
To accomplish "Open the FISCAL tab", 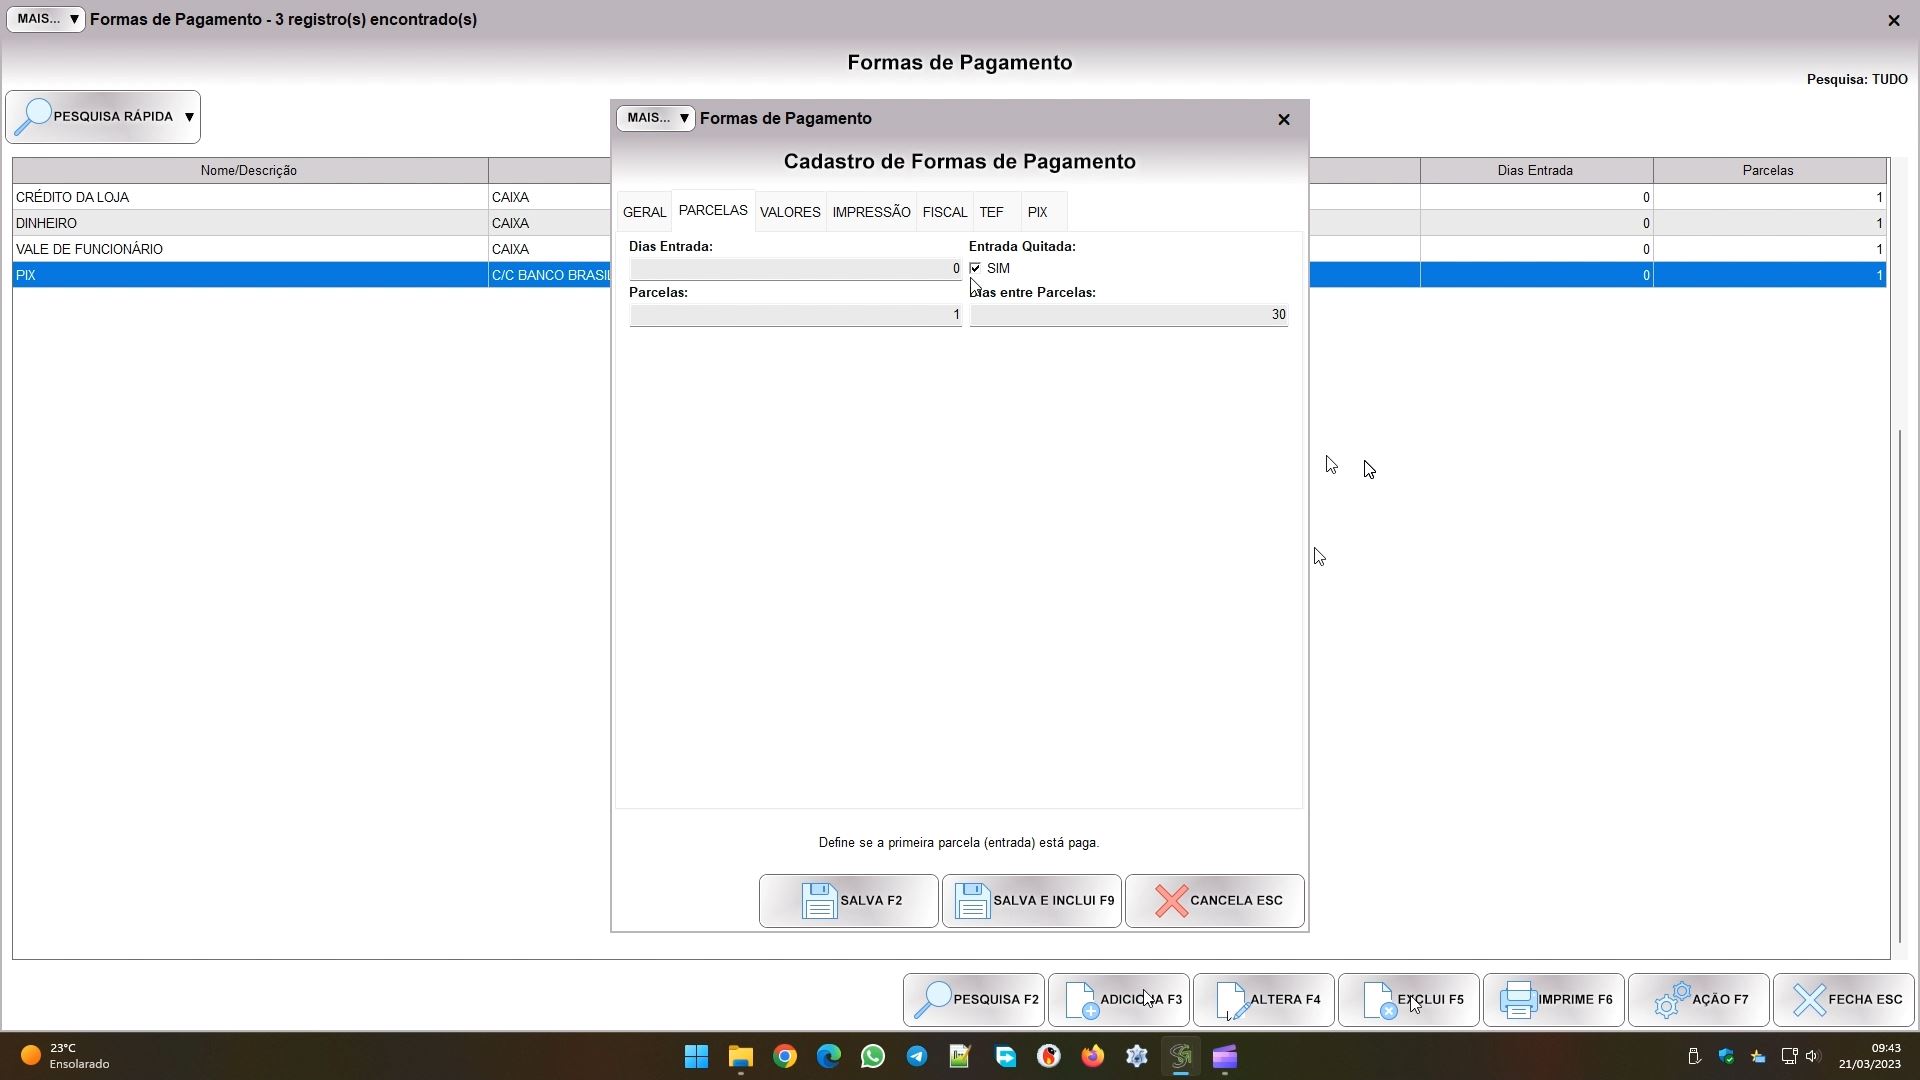I will pyautogui.click(x=944, y=212).
